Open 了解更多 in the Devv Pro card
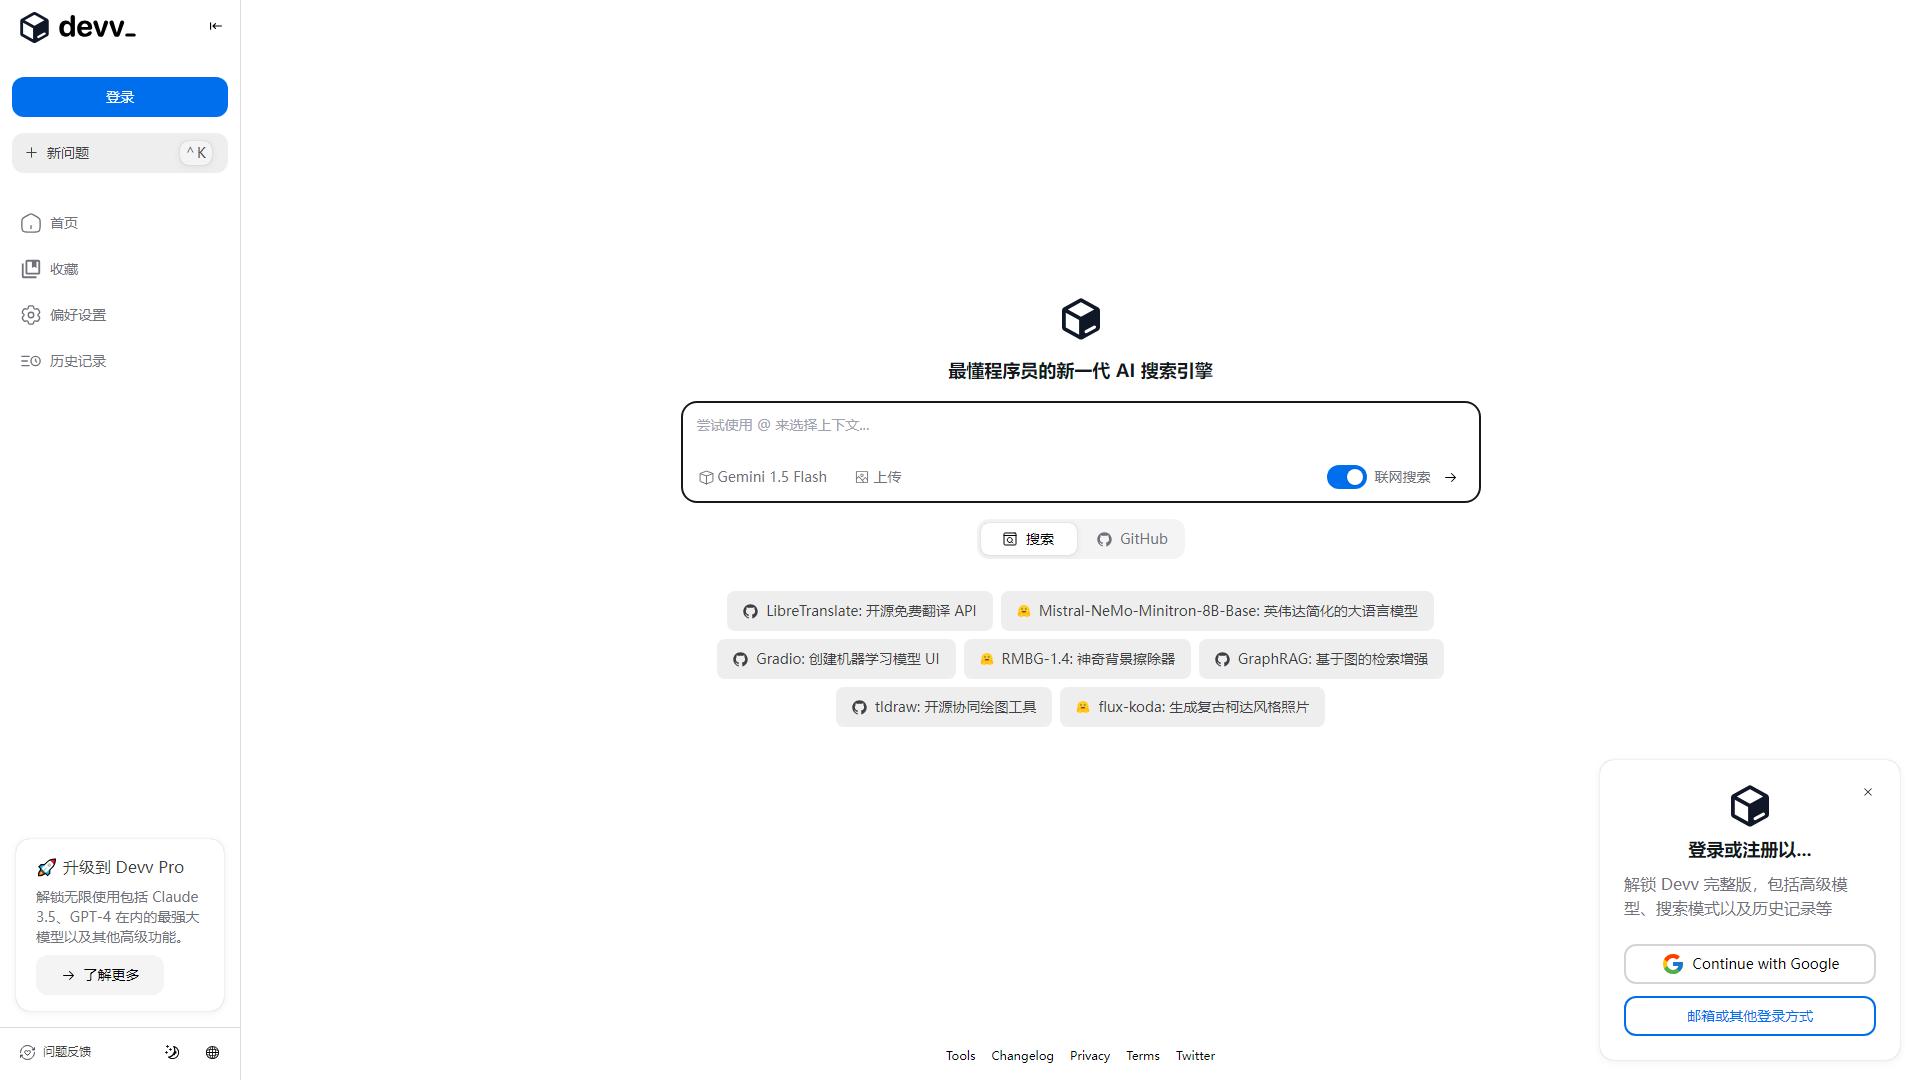This screenshot has width=1920, height=1080. pyautogui.click(x=99, y=975)
